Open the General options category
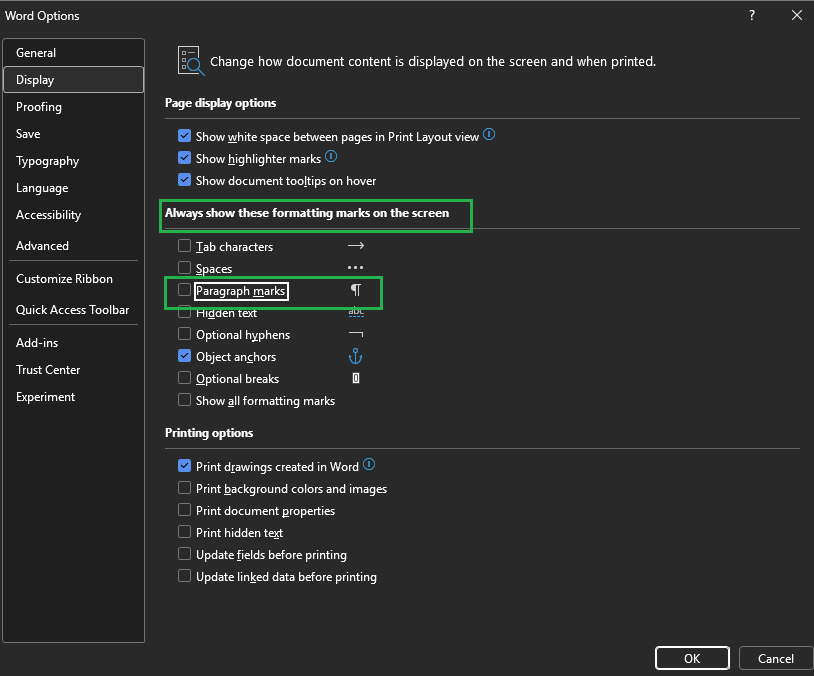This screenshot has width=814, height=676. [73, 52]
